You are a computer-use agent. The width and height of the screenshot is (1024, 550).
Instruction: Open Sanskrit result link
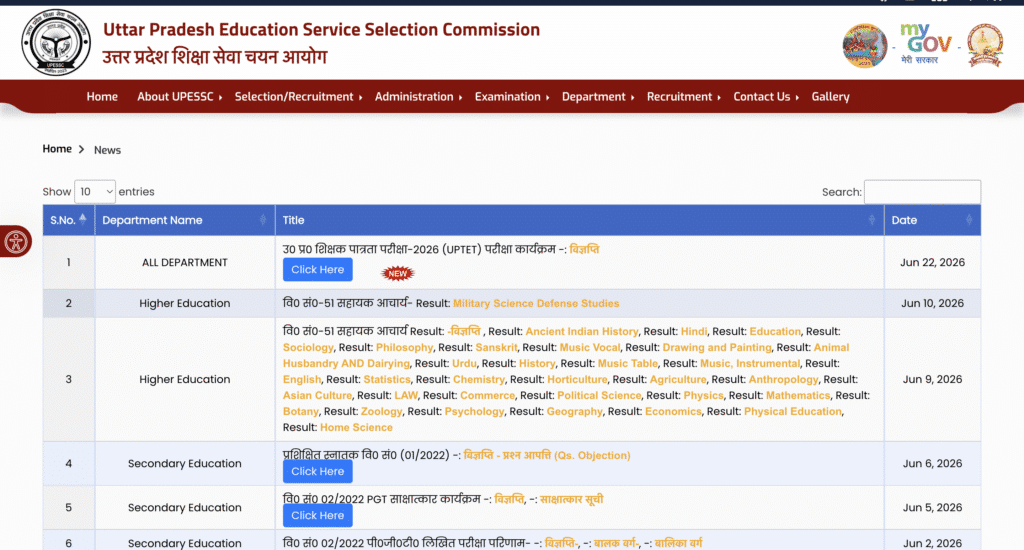click(x=496, y=348)
